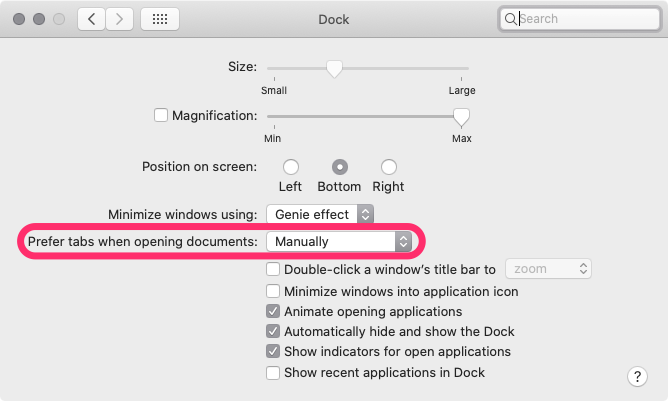Open the help question mark button
Image resolution: width=668 pixels, height=401 pixels.
638,376
